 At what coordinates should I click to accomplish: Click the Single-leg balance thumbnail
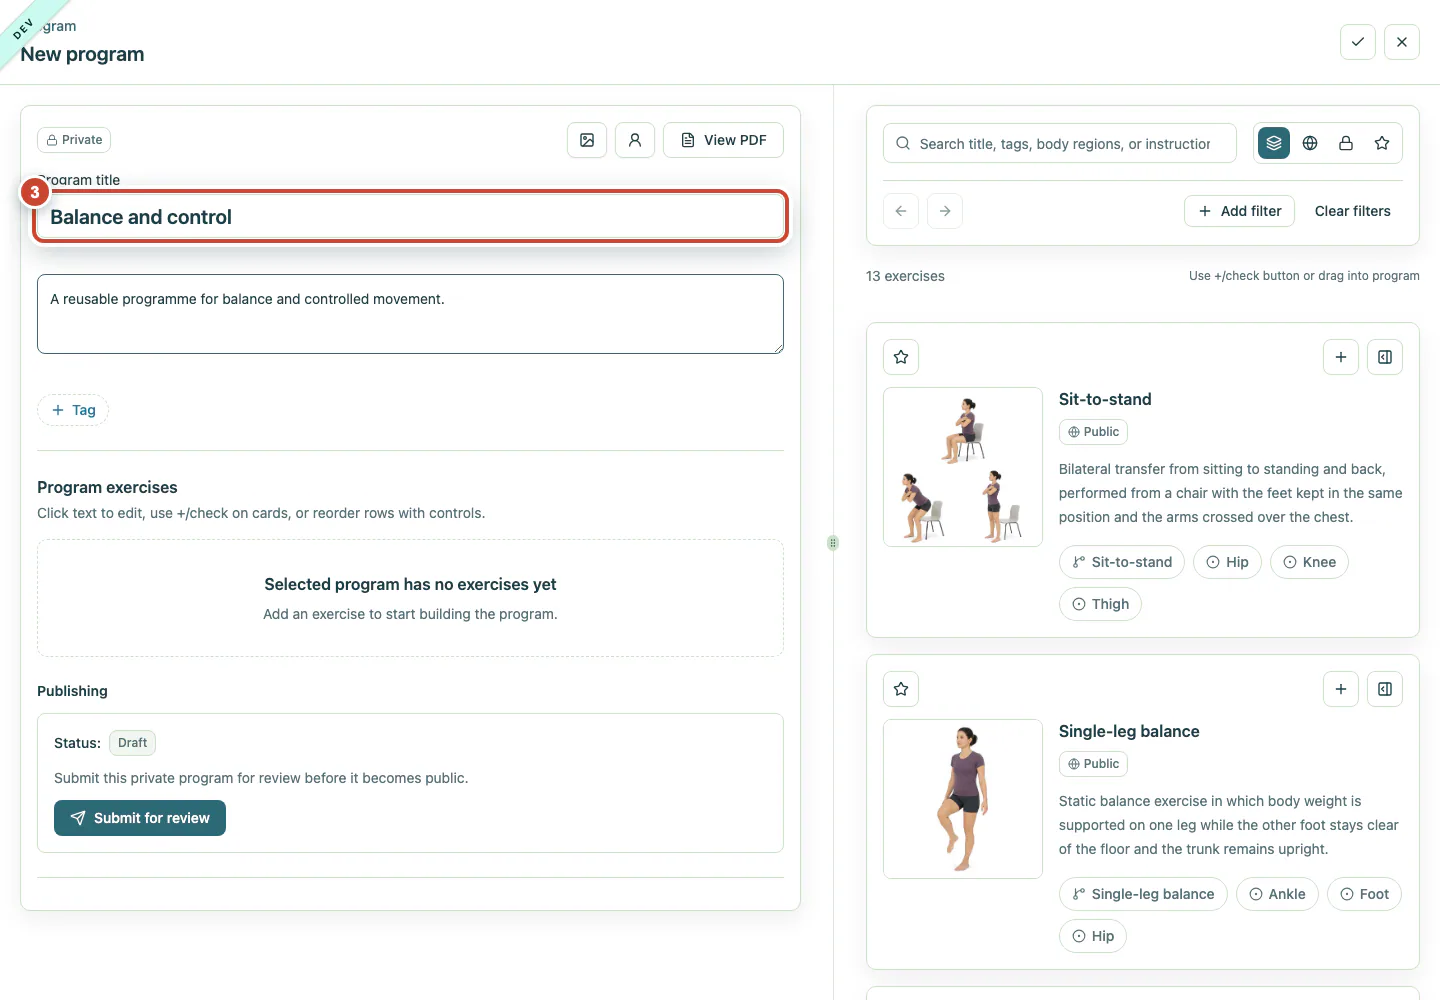pos(963,799)
